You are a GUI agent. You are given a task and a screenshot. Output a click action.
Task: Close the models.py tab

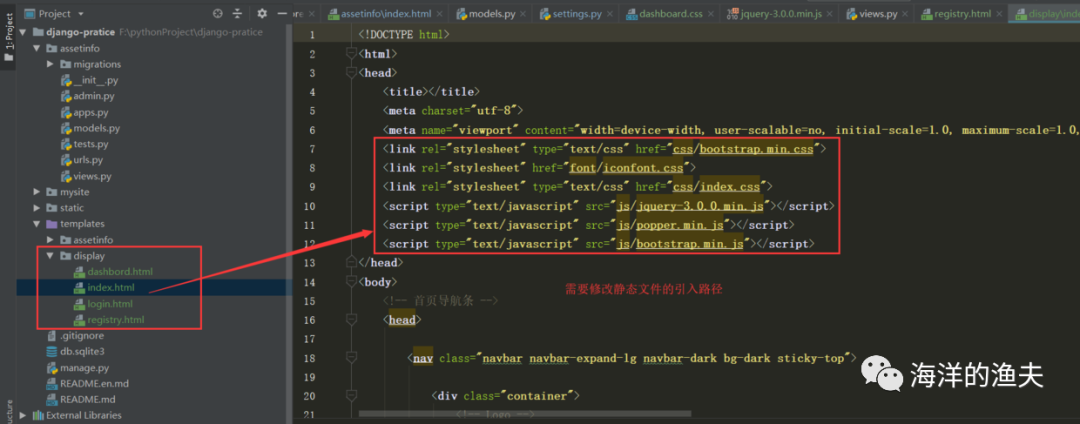pos(523,14)
